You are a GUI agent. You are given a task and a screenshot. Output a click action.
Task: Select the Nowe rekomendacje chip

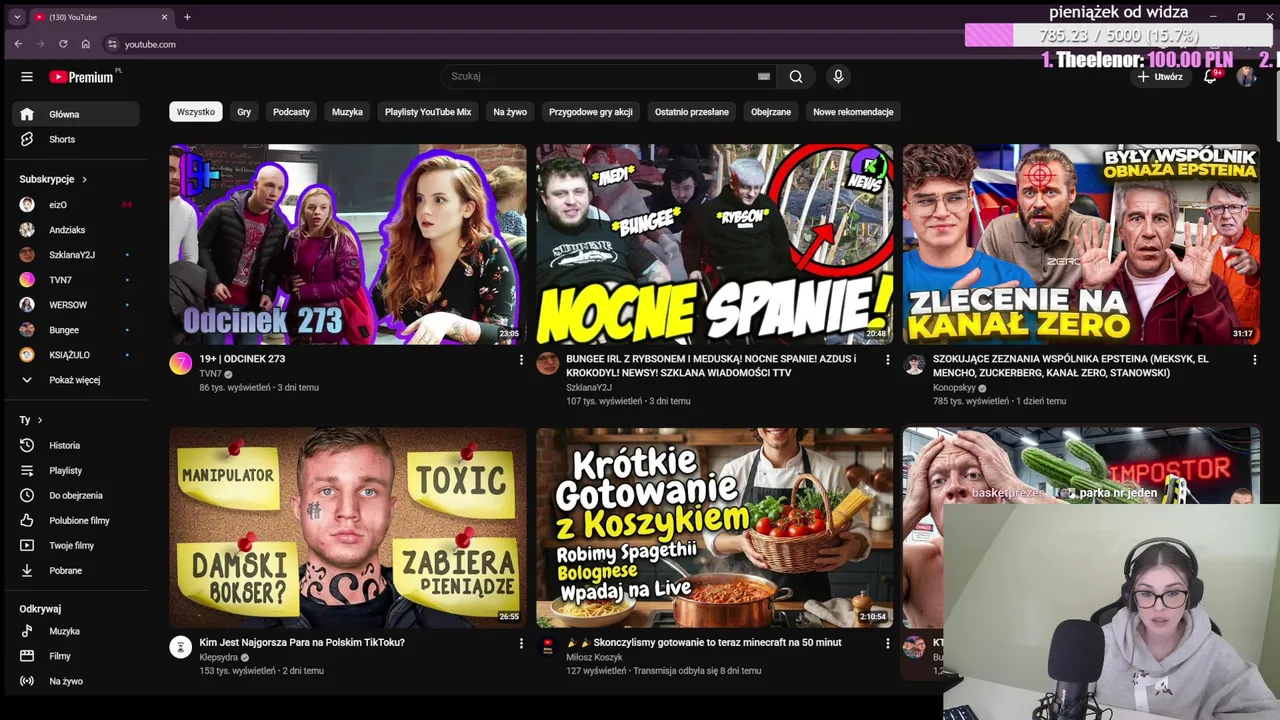pyautogui.click(x=853, y=112)
